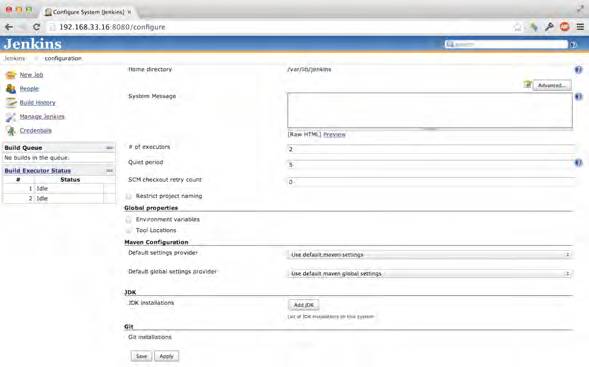The height and width of the screenshot is (367, 589).
Task: Click the New Job sidebar icon
Action: pos(11,75)
